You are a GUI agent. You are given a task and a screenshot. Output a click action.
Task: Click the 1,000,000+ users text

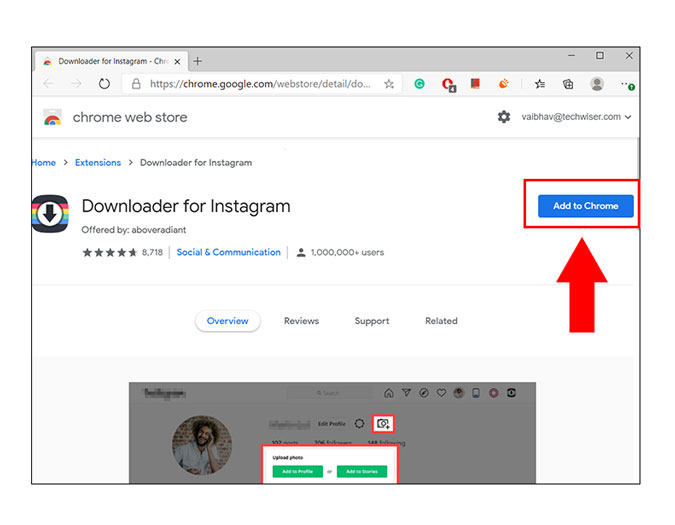coord(347,252)
